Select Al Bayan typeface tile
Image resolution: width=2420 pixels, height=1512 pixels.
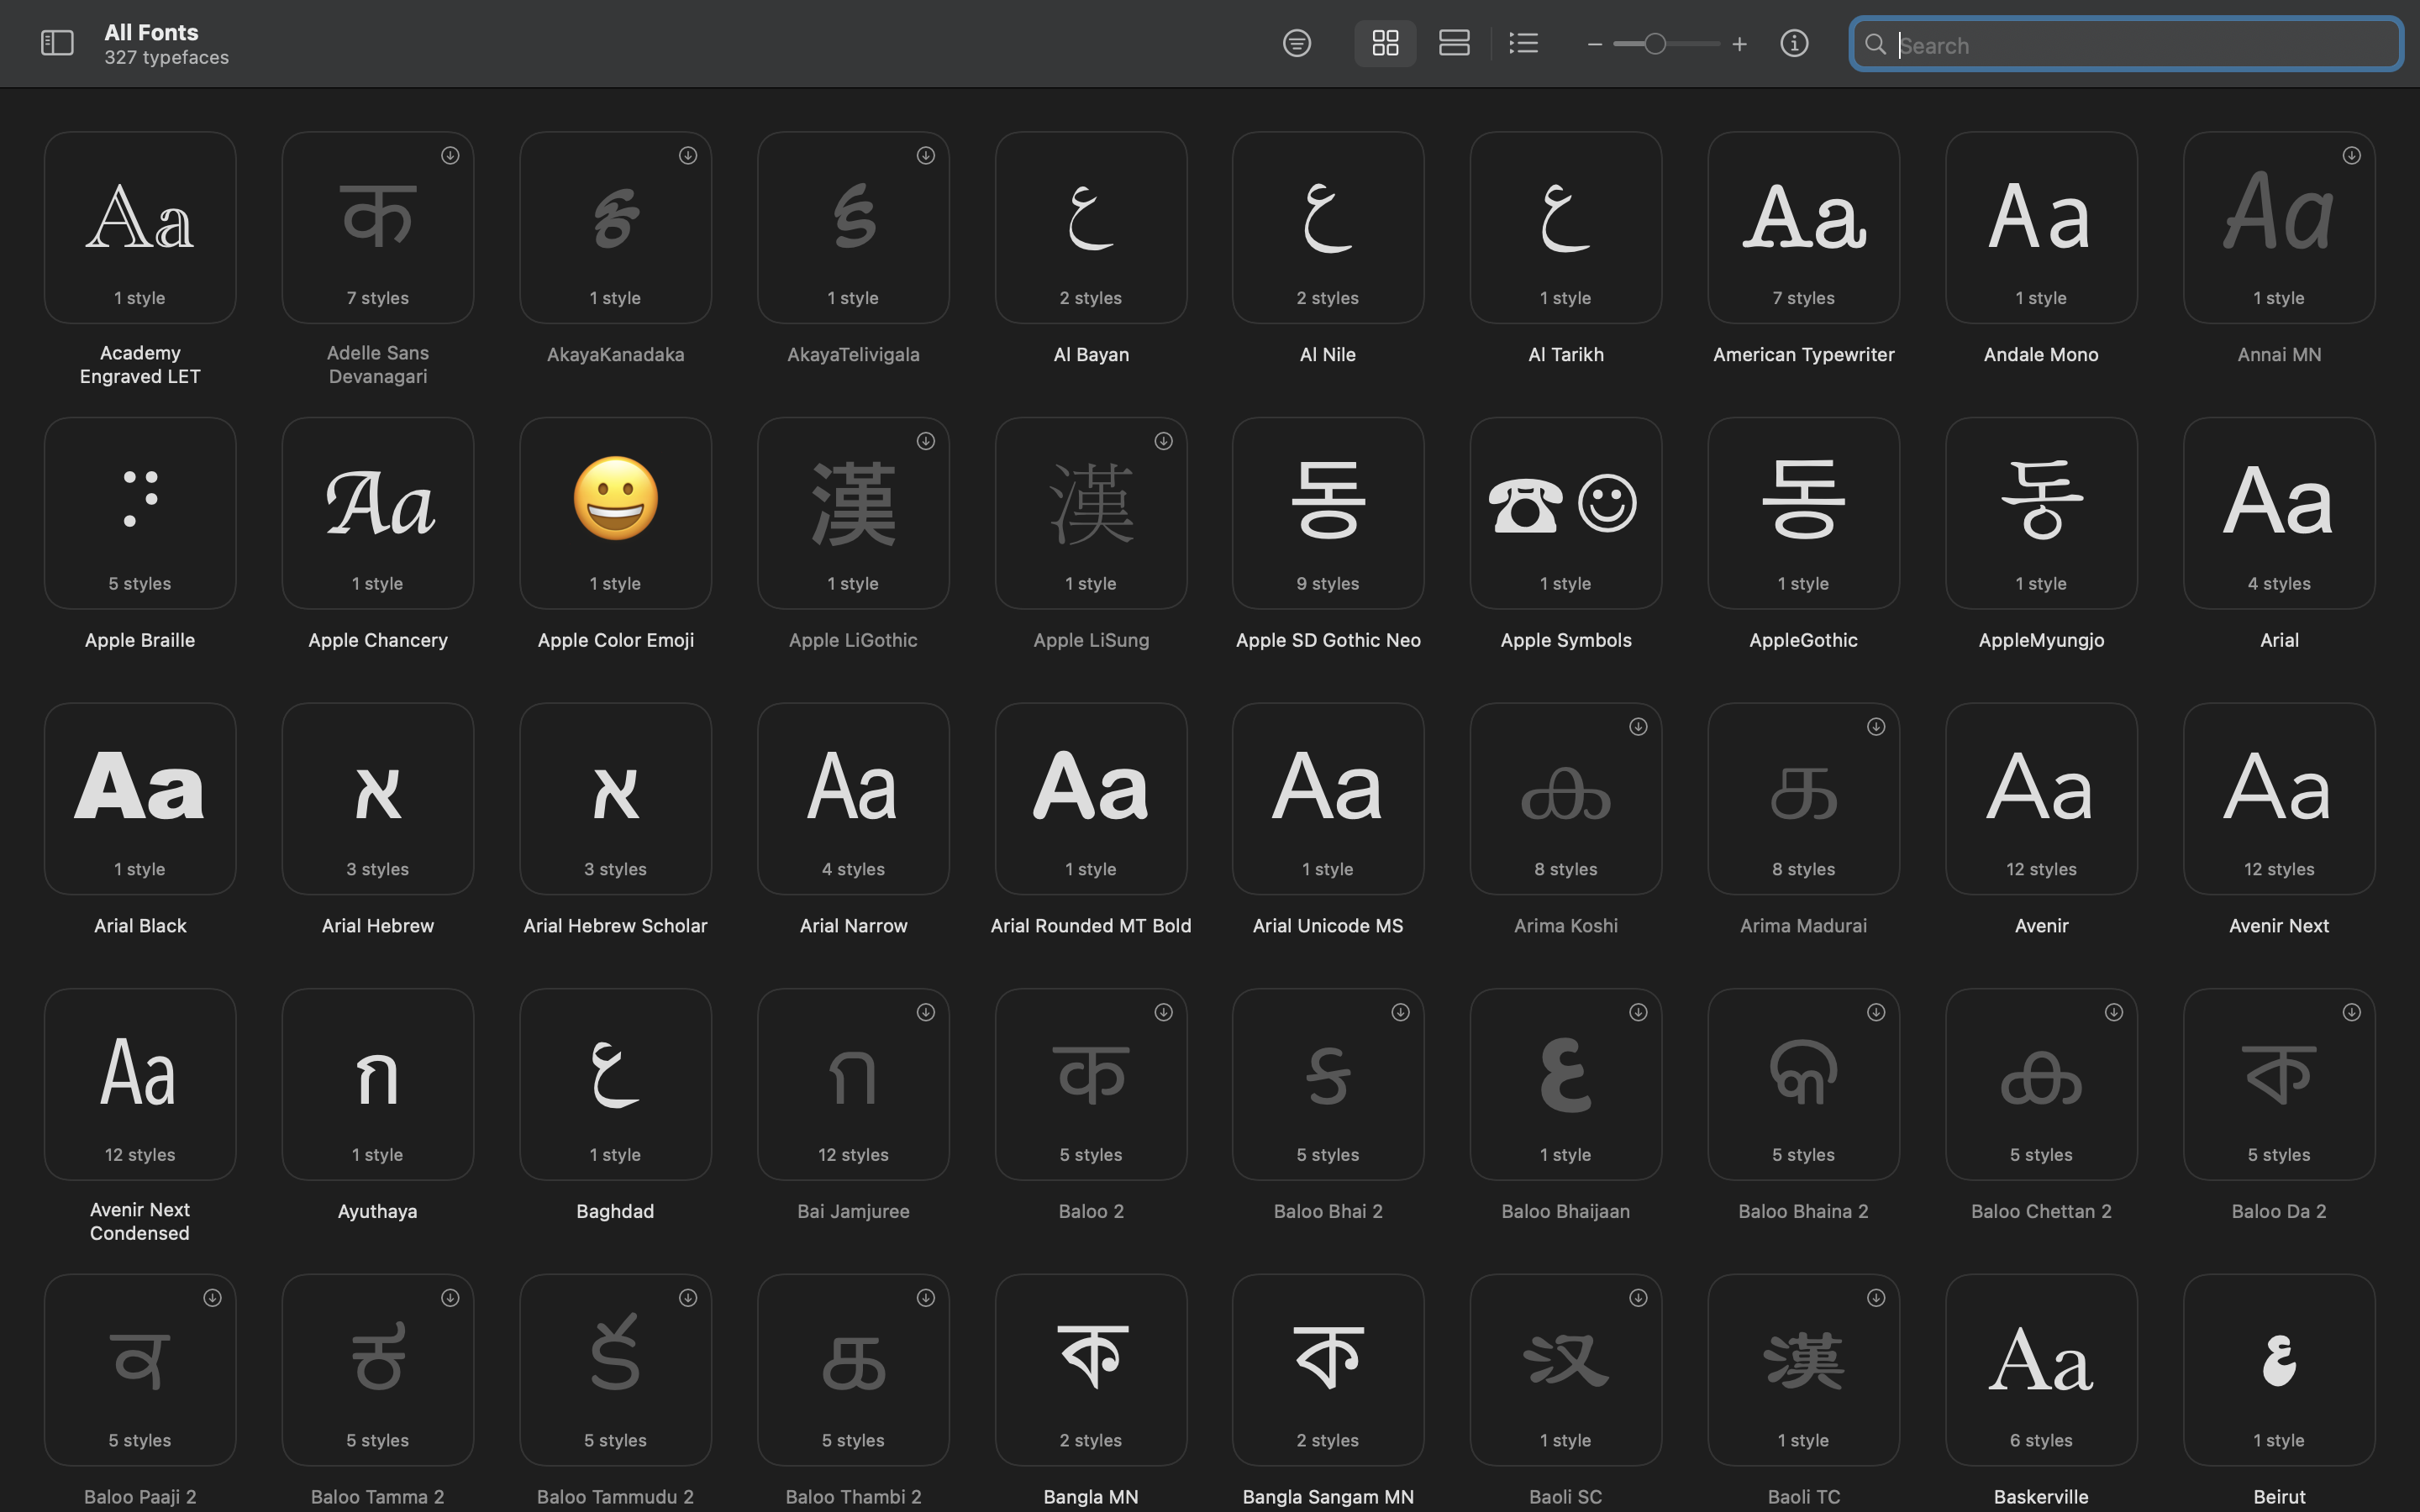1091,227
